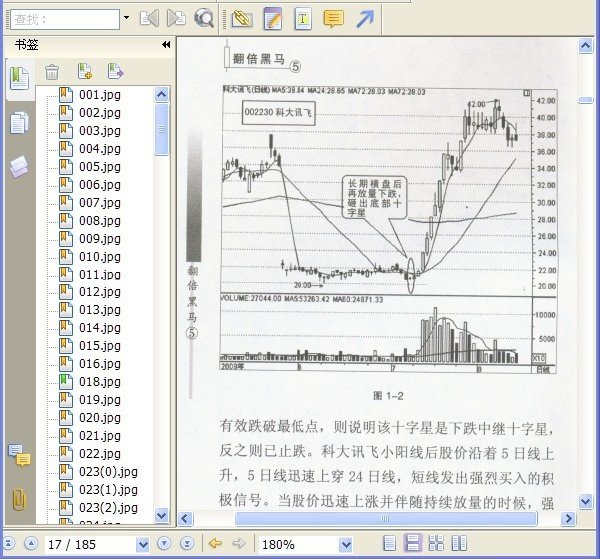This screenshot has height=559, width=600.
Task: Select the highlighter pen tool
Action: tap(242, 18)
